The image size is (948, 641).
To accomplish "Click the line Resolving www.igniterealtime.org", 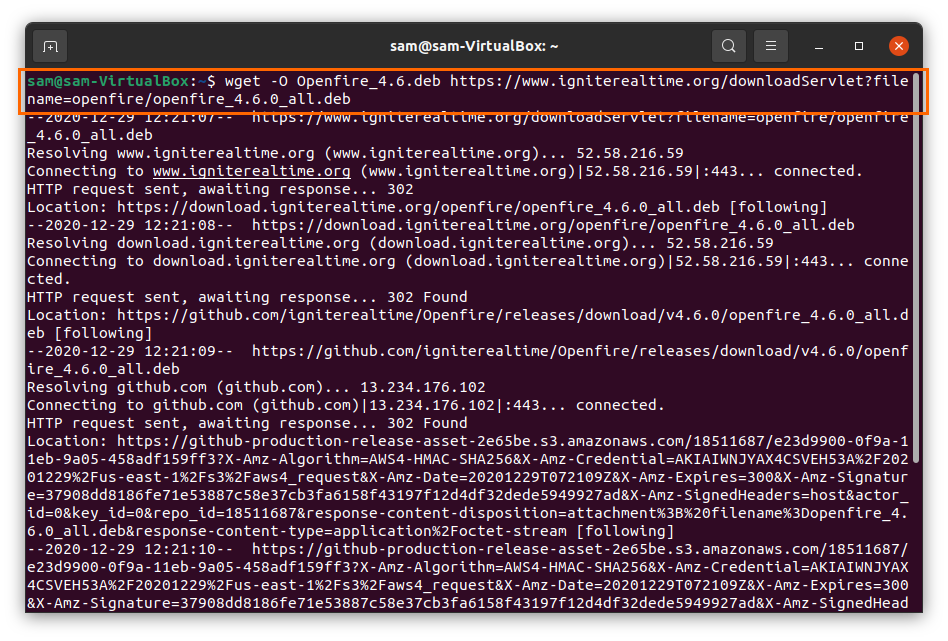I will point(355,153).
